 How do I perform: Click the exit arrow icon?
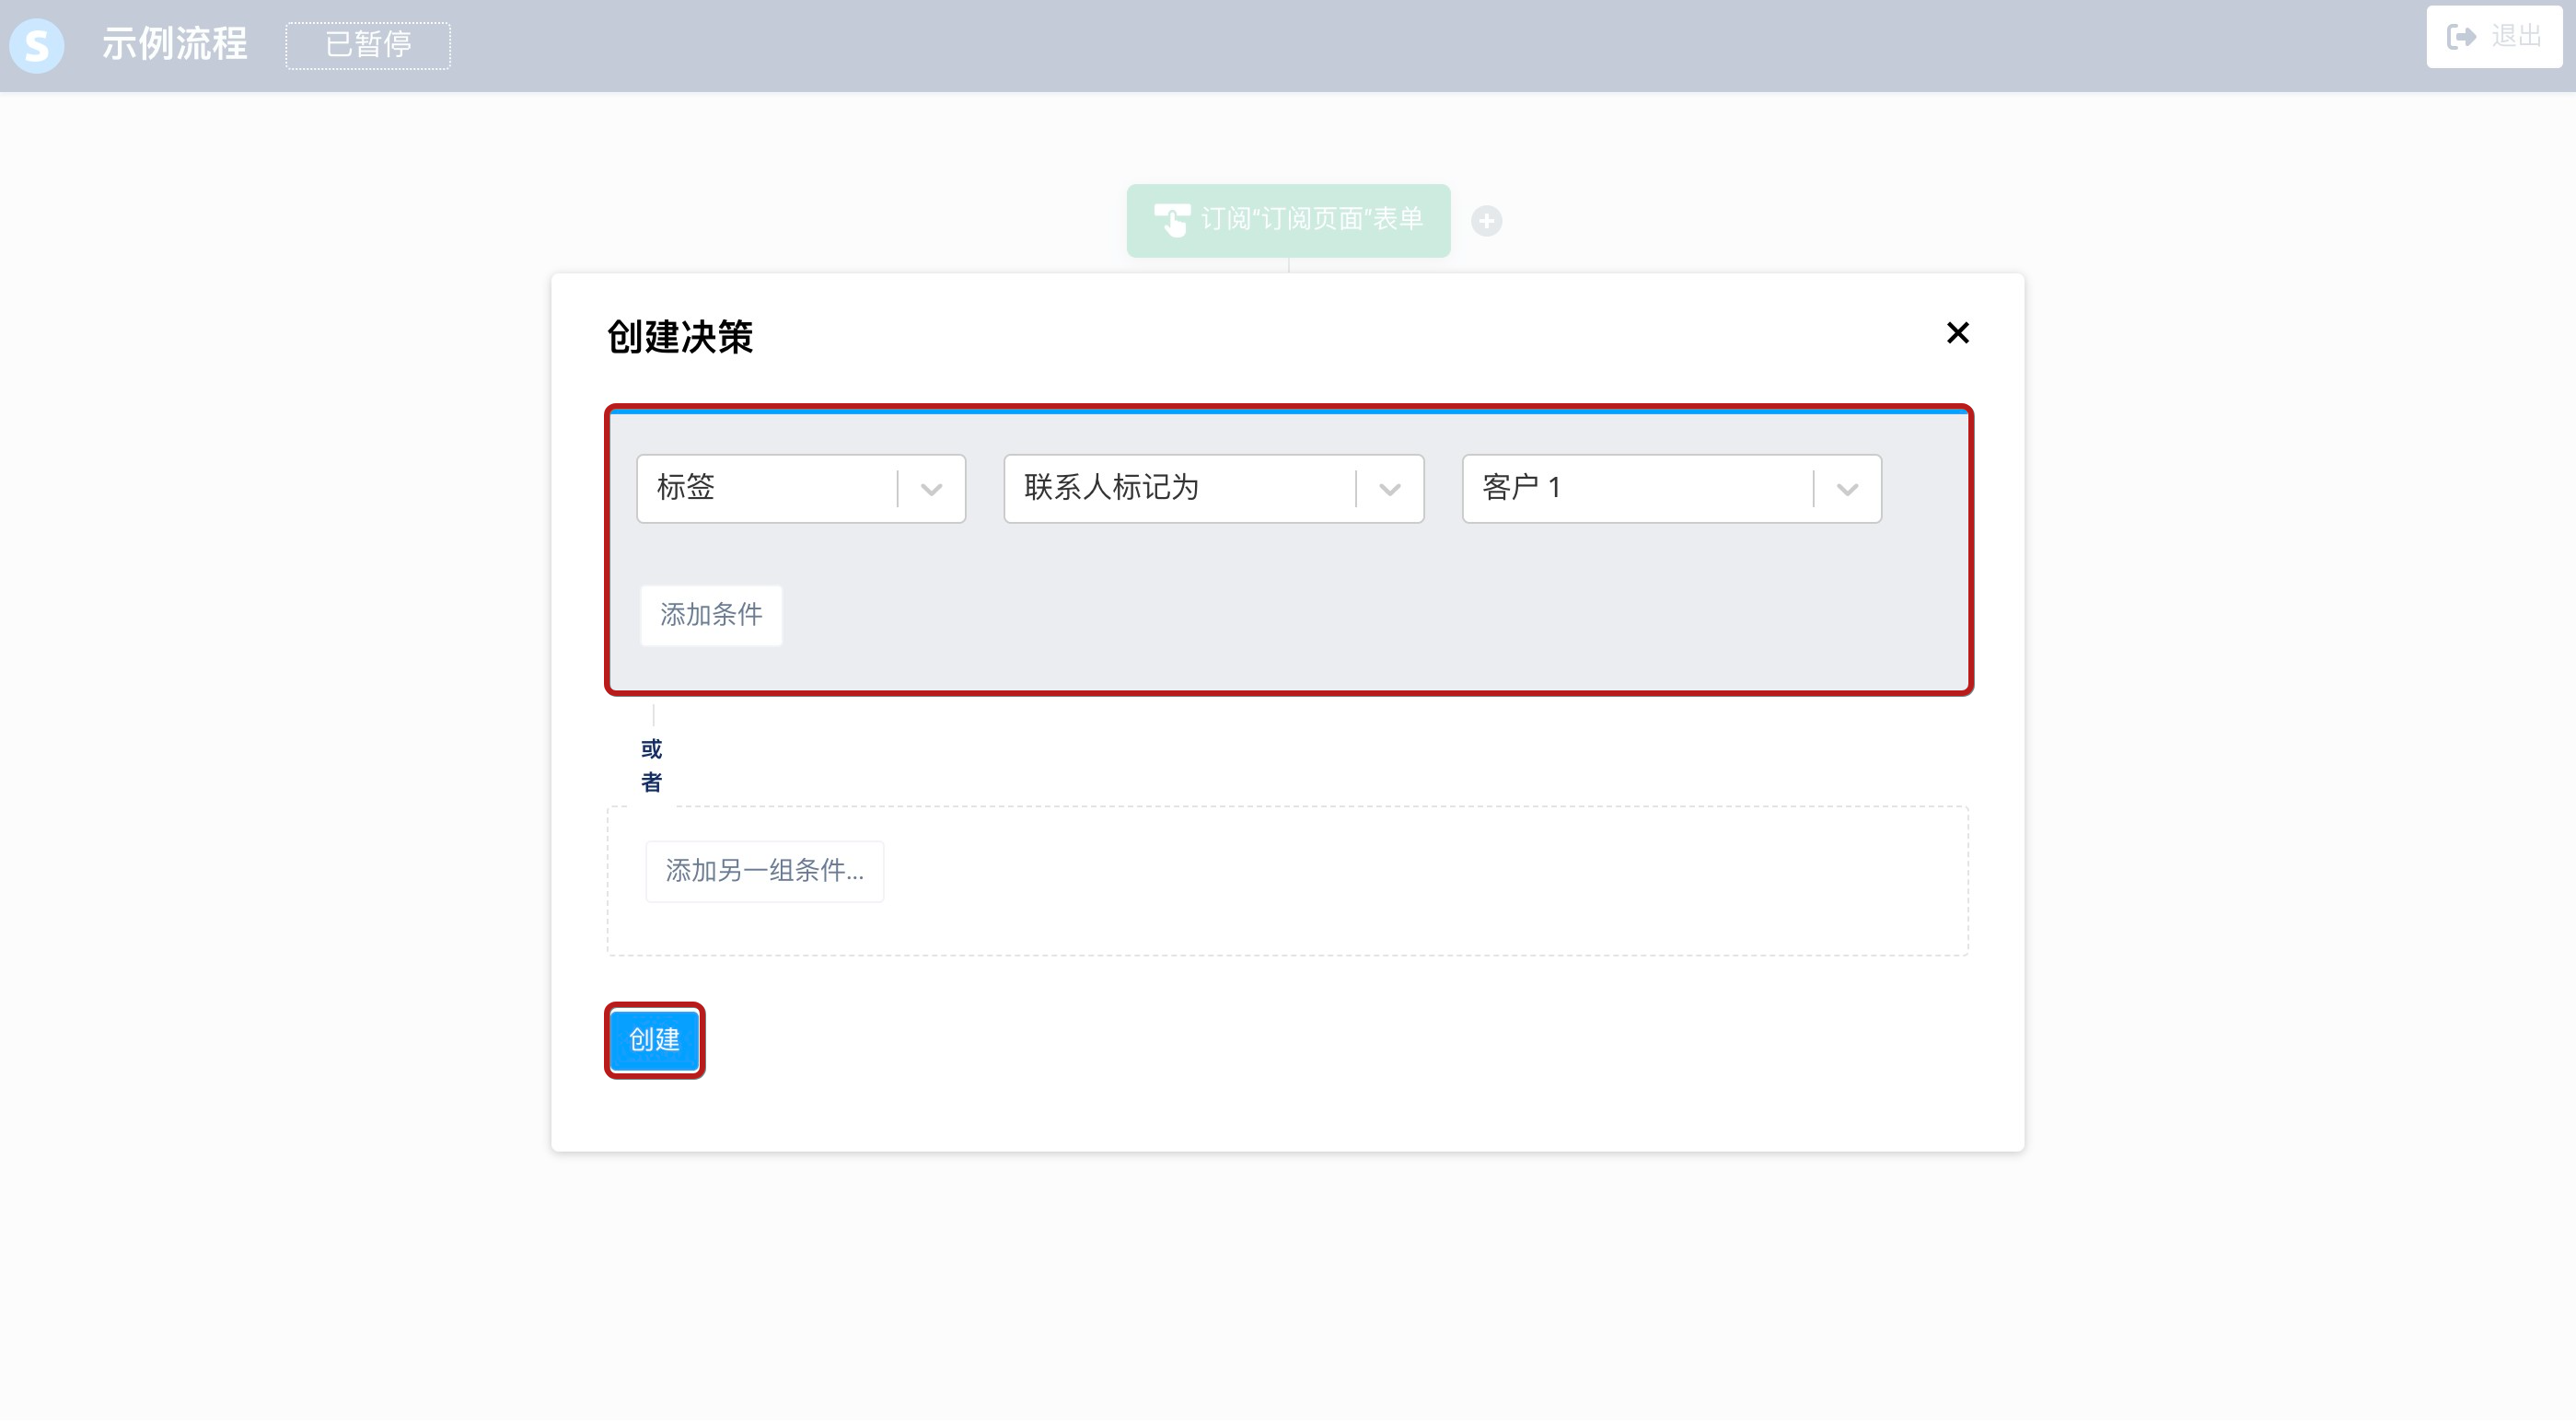[2461, 37]
